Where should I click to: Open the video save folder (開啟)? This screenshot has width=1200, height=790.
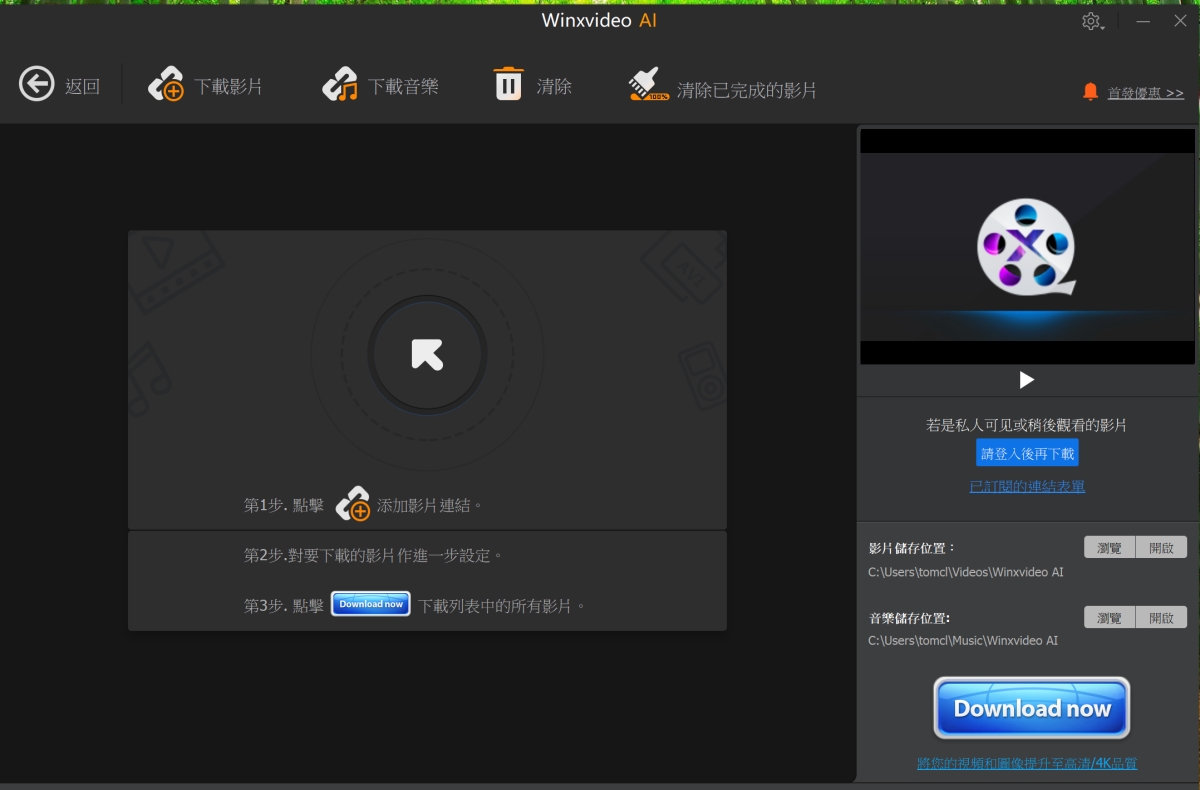(1161, 548)
